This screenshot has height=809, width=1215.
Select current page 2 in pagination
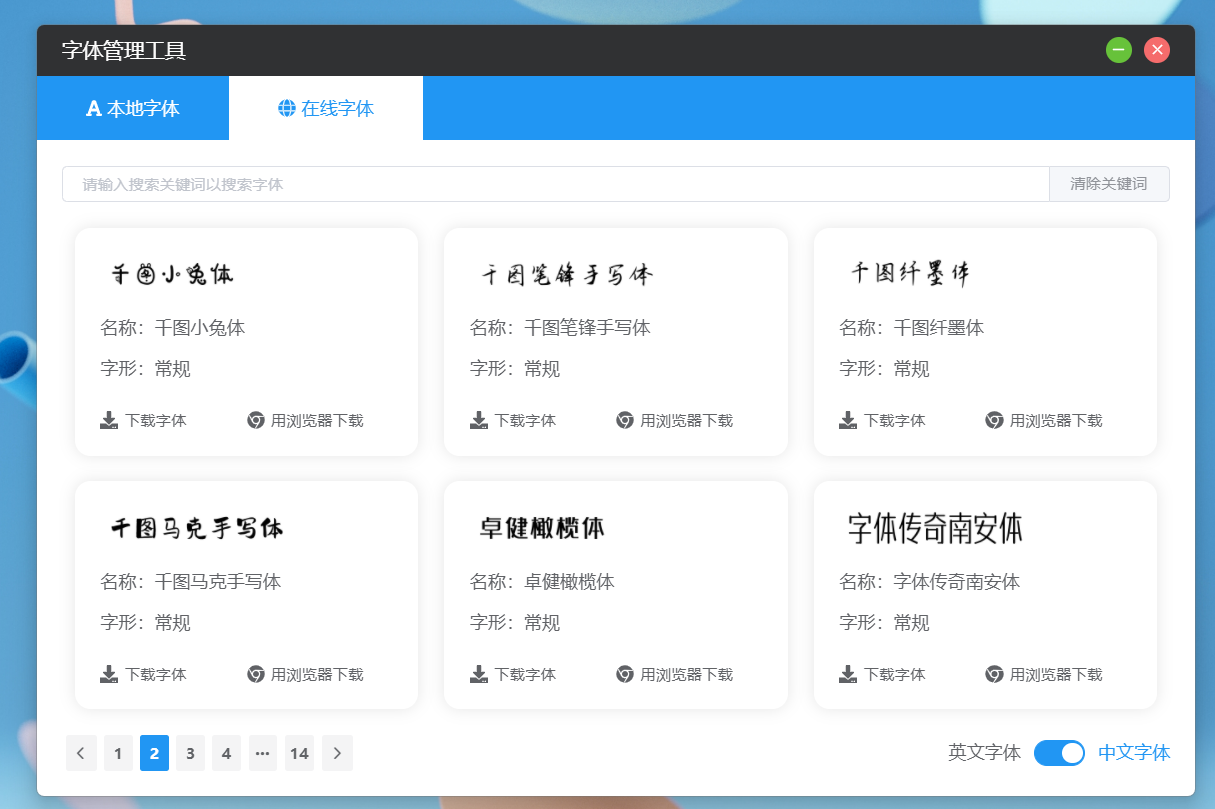[x=154, y=753]
